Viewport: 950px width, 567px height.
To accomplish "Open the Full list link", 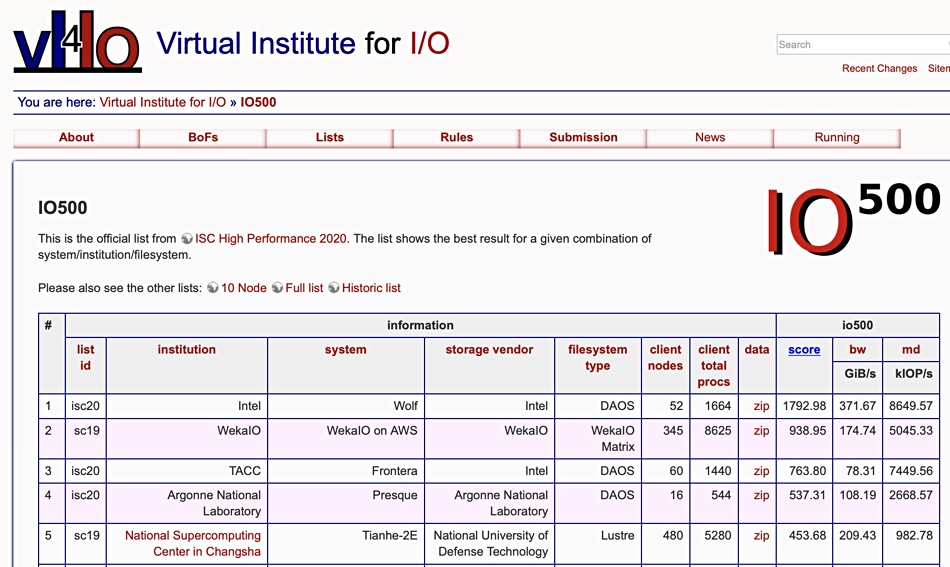I will [304, 288].
